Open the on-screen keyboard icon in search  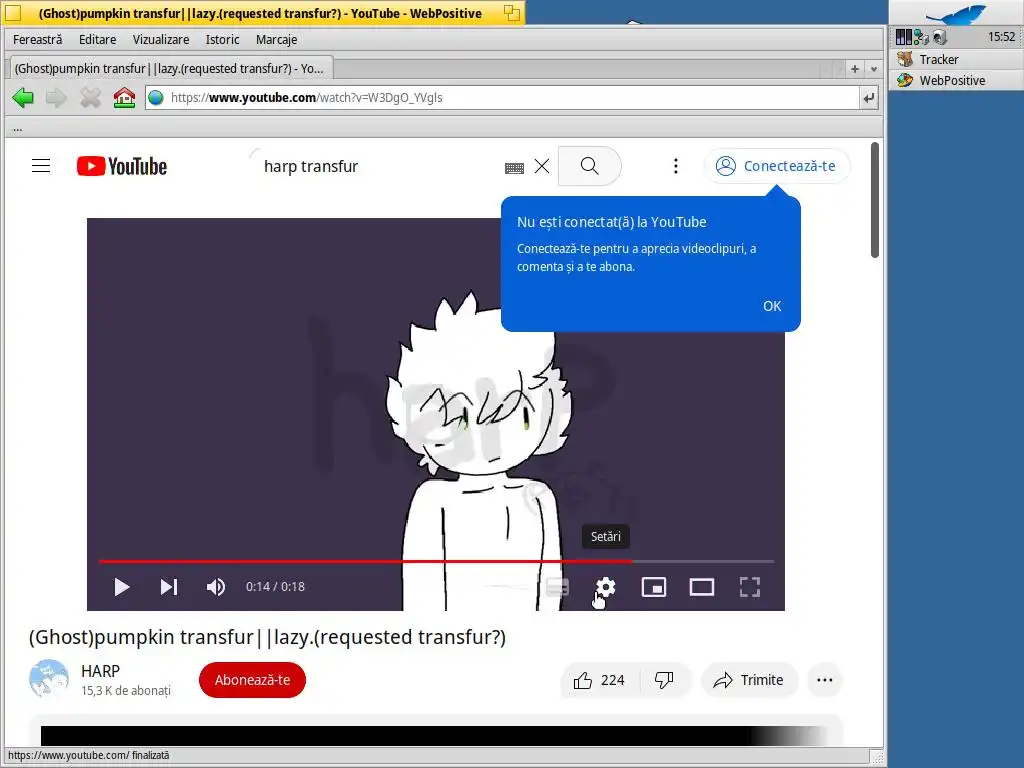click(x=515, y=168)
